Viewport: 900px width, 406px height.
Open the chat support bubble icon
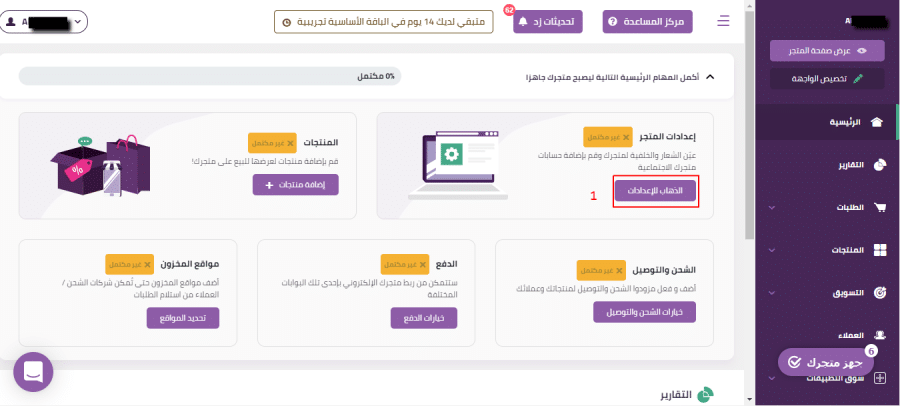[33, 372]
